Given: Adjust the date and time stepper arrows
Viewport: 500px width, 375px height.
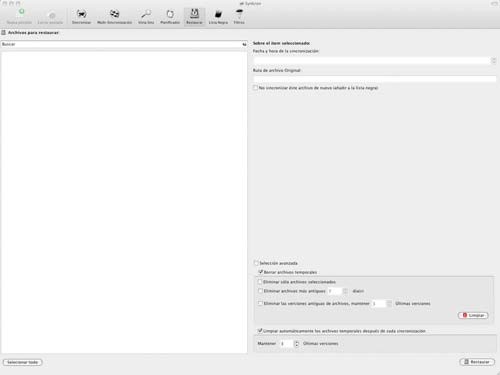Looking at the screenshot, I should (x=494, y=60).
